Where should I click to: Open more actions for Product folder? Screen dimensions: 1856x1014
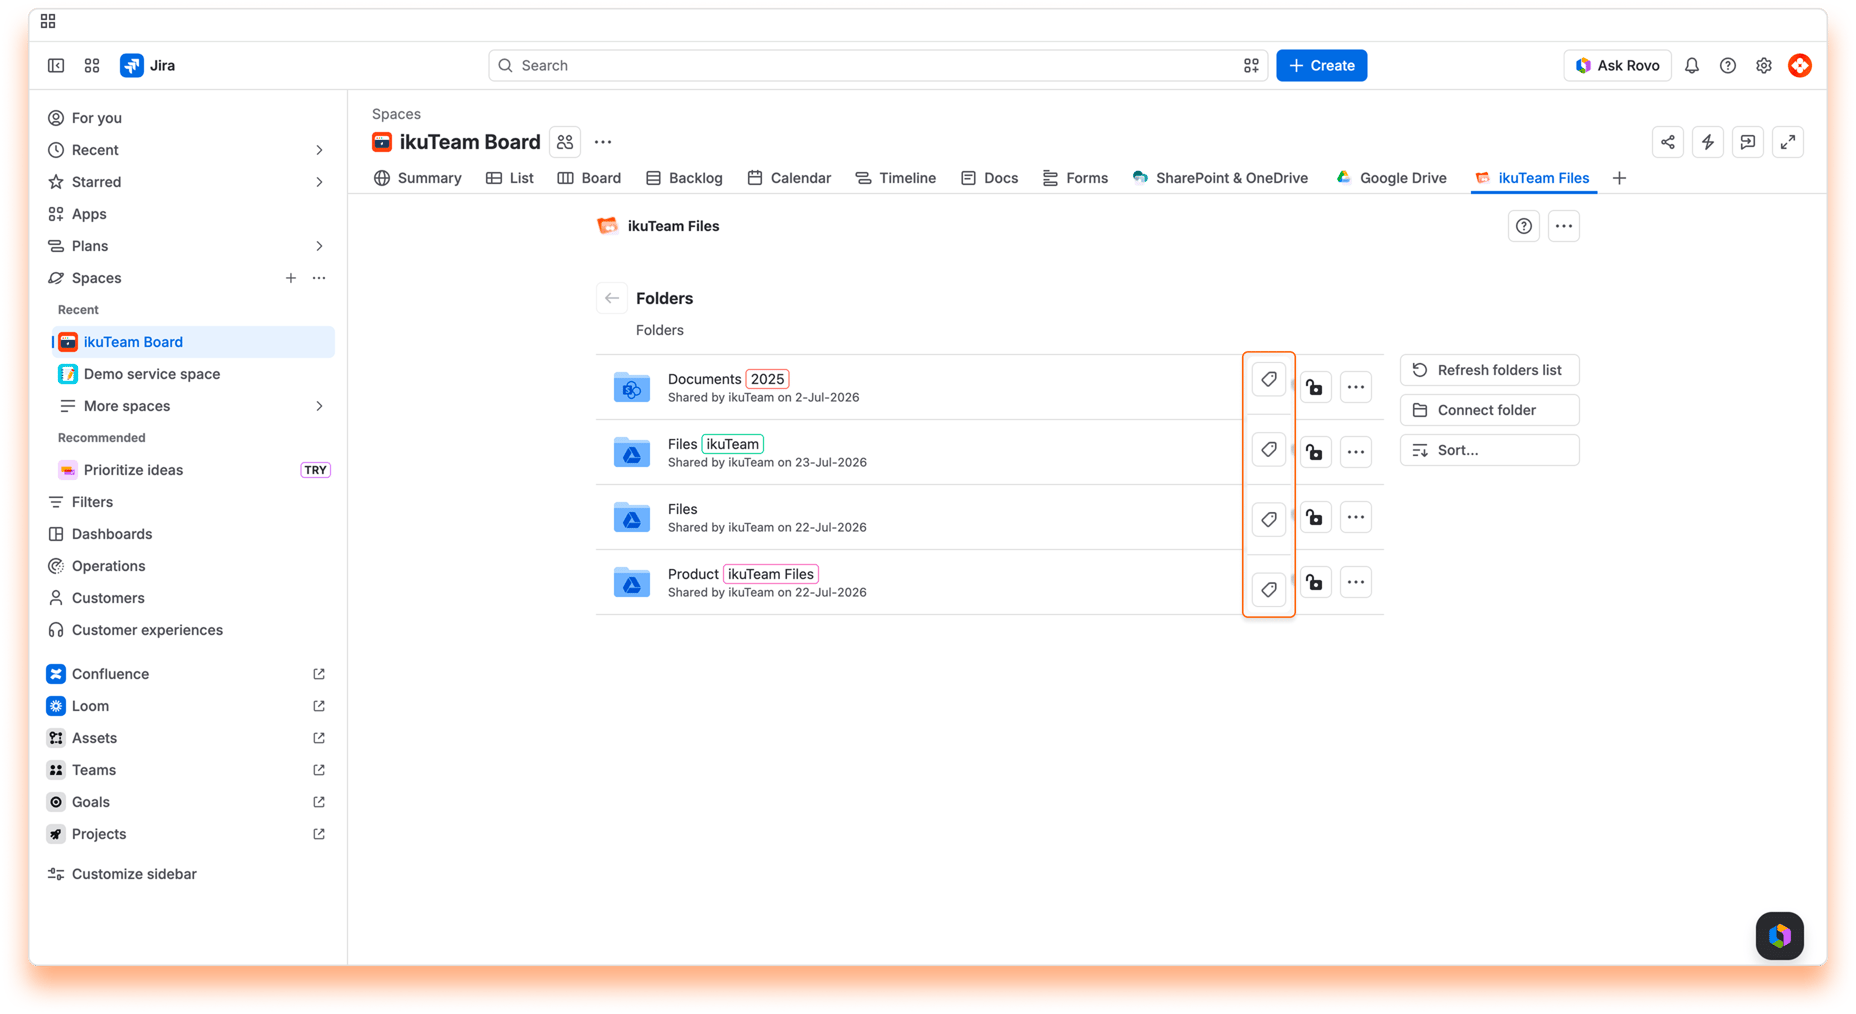[1356, 582]
